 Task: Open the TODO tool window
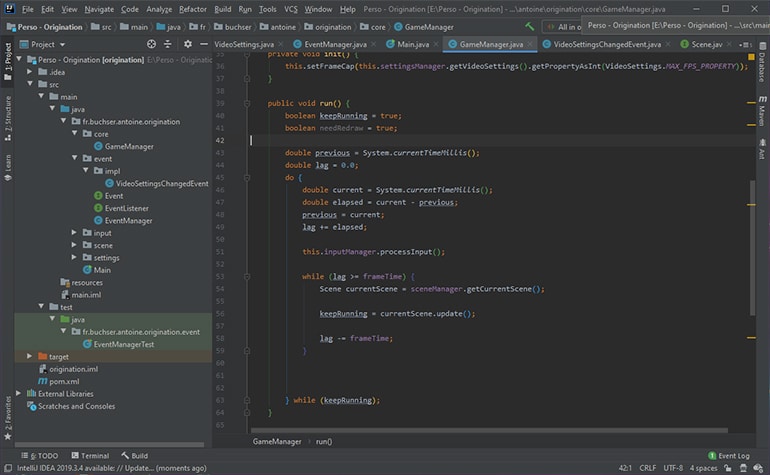coord(40,456)
